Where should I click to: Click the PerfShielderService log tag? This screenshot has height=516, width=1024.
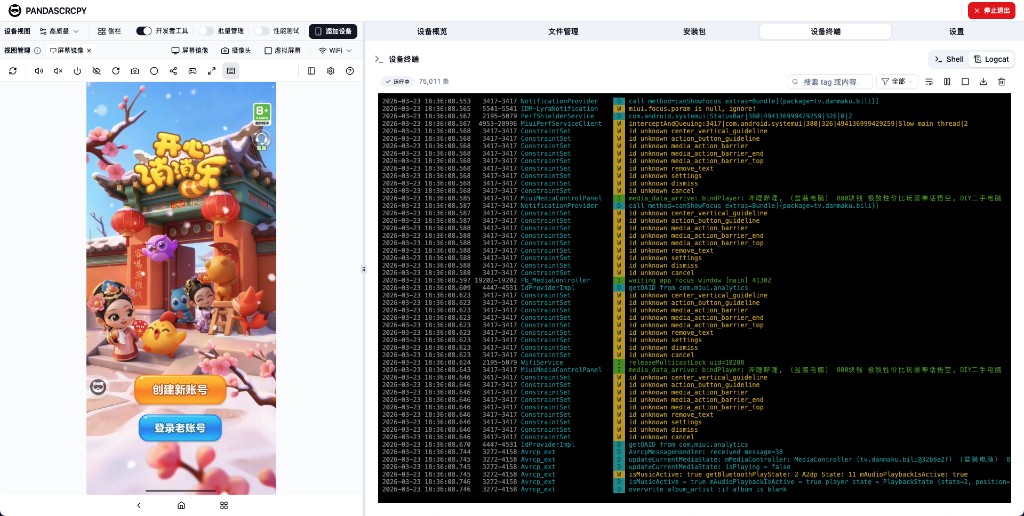click(x=557, y=116)
